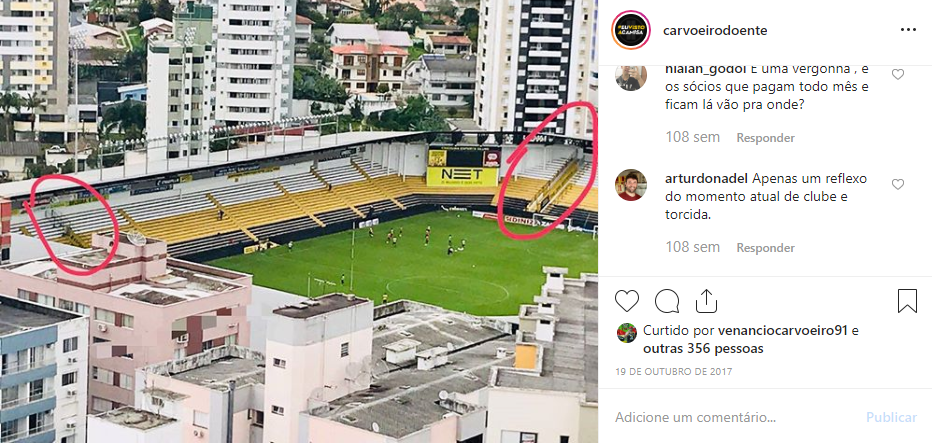The height and width of the screenshot is (443, 932).
Task: Reply to arturdonadel's comment via Responder
Action: point(766,248)
